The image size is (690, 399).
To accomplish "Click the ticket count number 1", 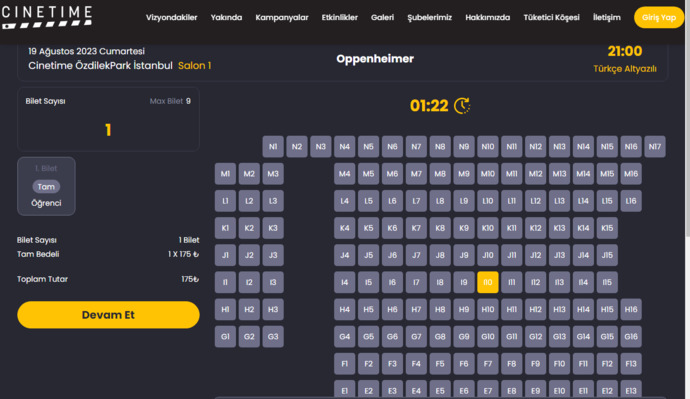I will (108, 130).
